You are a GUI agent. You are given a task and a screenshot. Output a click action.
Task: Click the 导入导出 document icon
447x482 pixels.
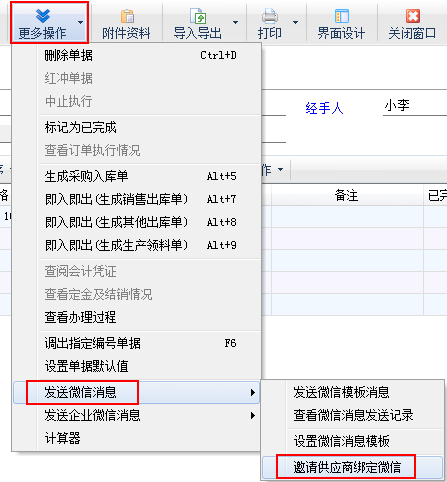[x=198, y=16]
